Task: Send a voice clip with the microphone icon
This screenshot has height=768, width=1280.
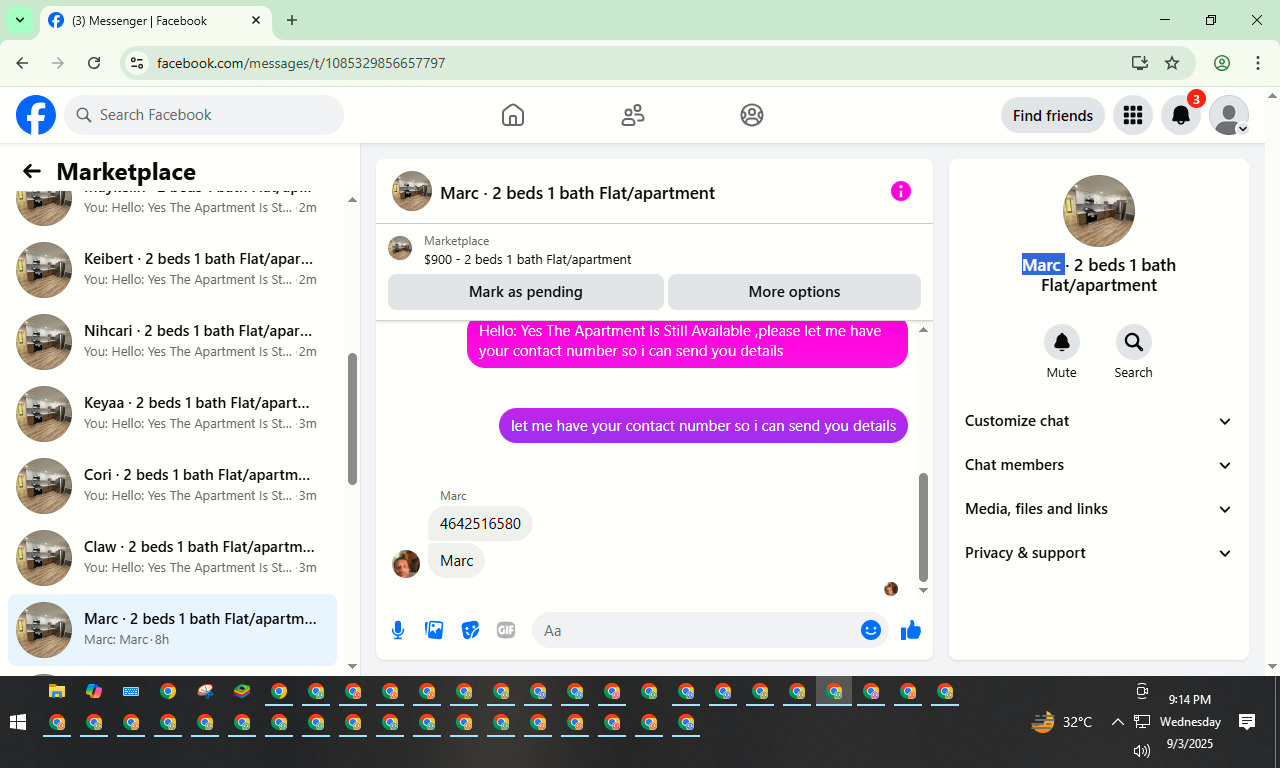Action: (x=398, y=630)
